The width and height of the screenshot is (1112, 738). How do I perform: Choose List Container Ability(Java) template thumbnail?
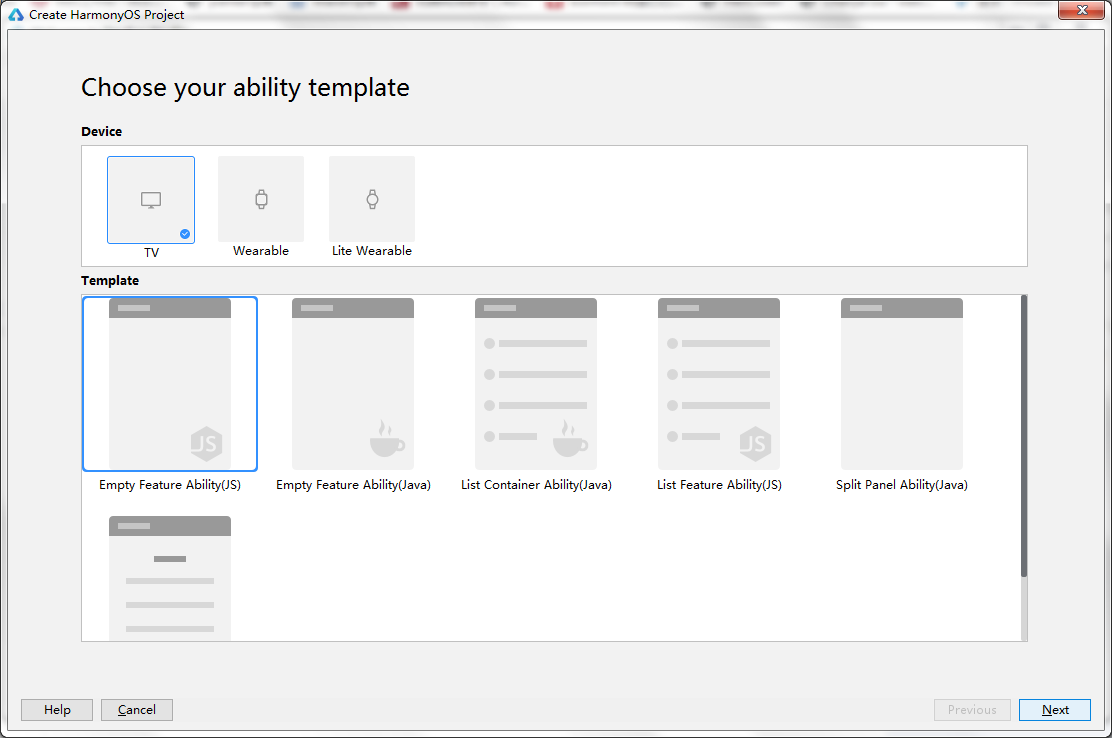coord(536,384)
